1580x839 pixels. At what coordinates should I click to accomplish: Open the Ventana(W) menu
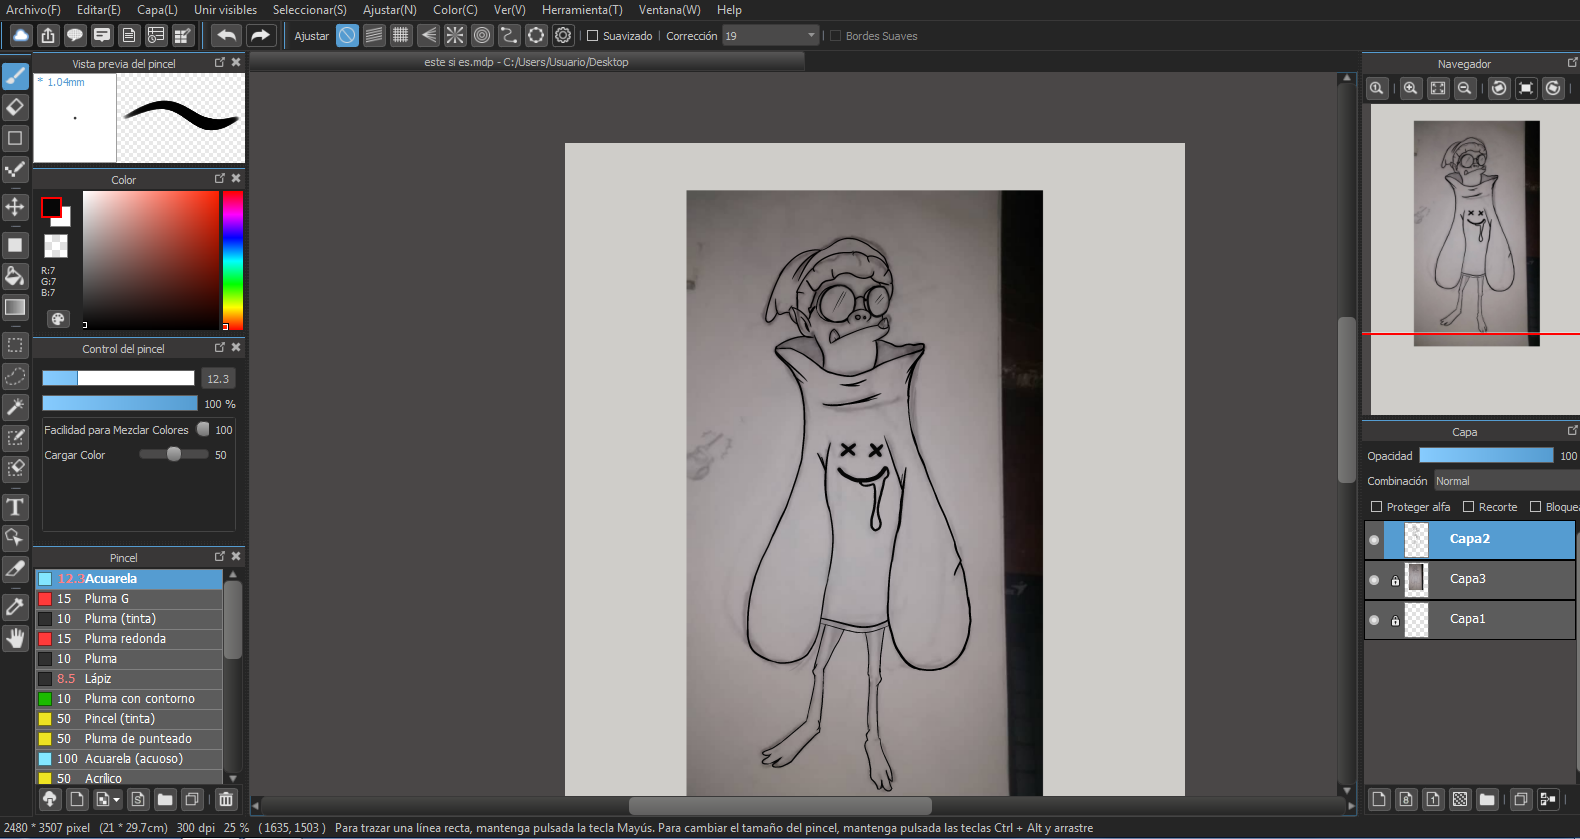coord(670,10)
